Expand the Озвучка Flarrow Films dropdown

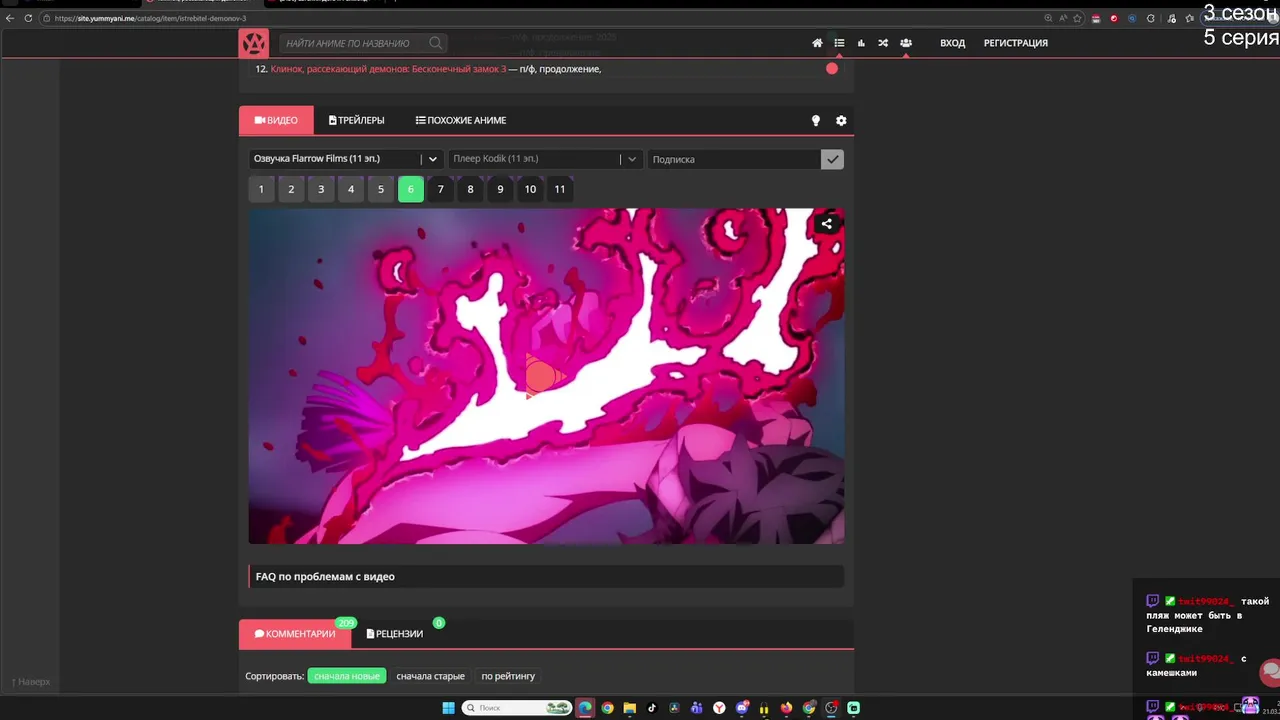click(x=346, y=159)
